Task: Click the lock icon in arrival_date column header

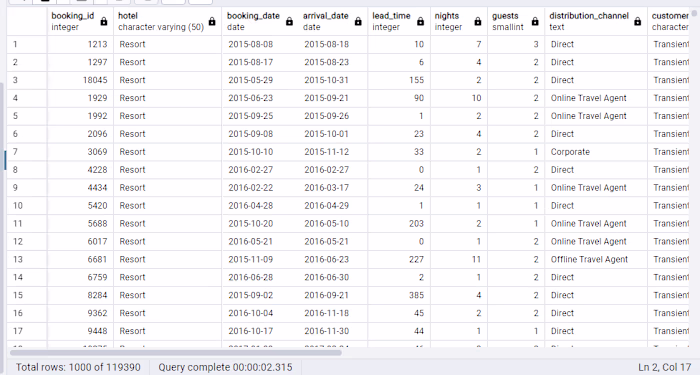Action: pos(358,21)
